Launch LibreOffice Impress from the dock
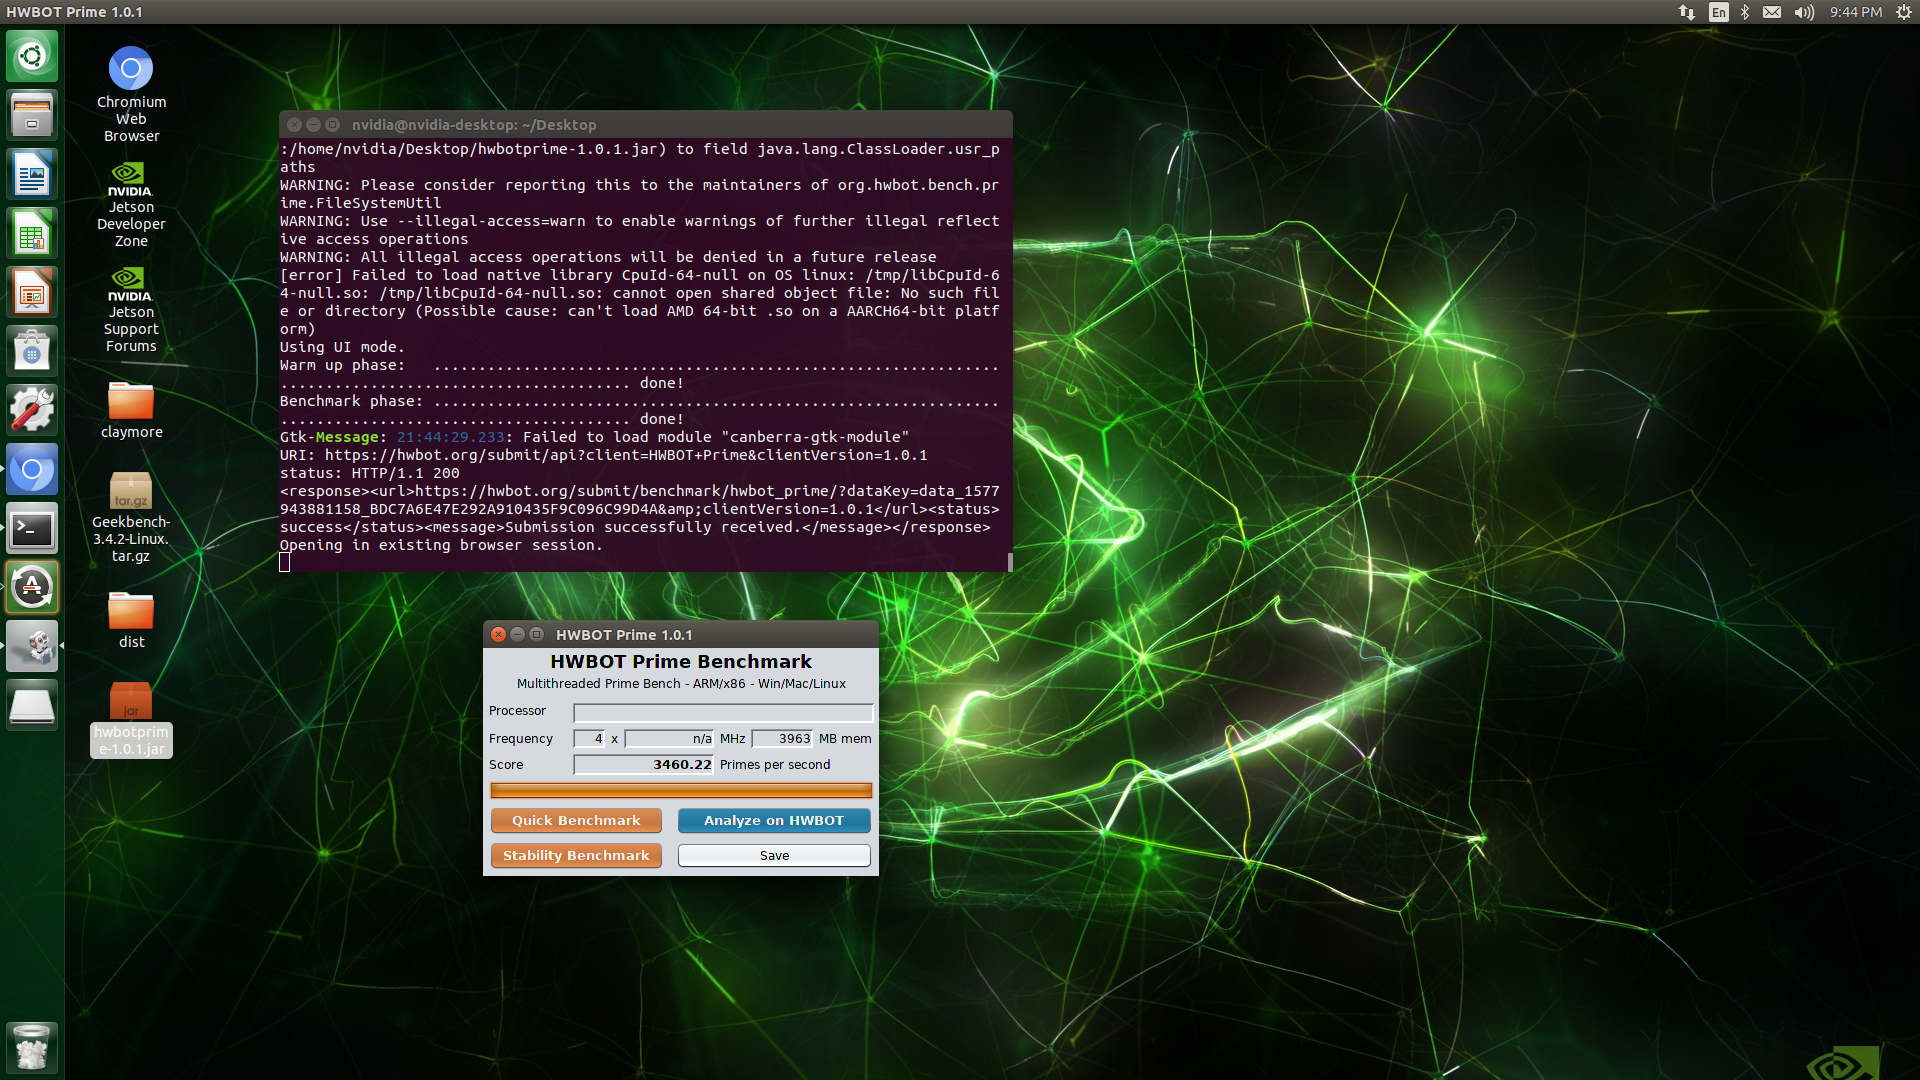The width and height of the screenshot is (1920, 1080). [x=32, y=292]
